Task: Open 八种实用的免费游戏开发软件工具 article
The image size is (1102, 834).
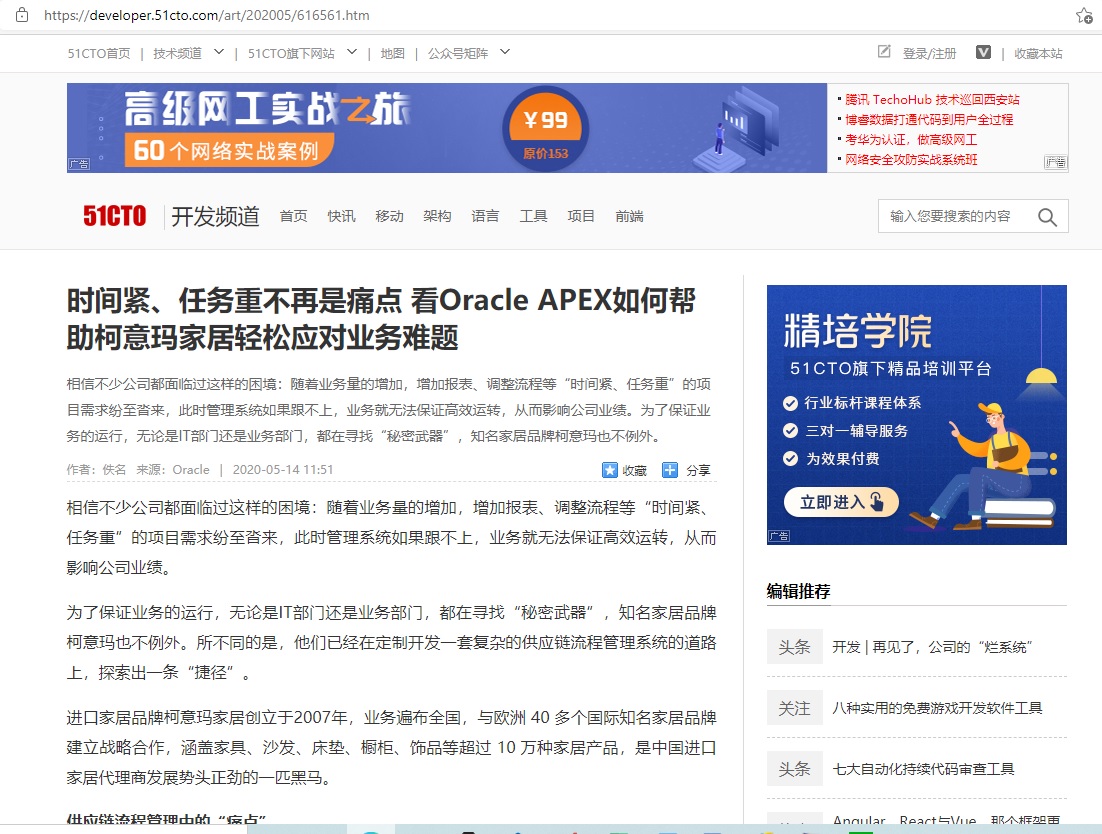Action: point(937,708)
